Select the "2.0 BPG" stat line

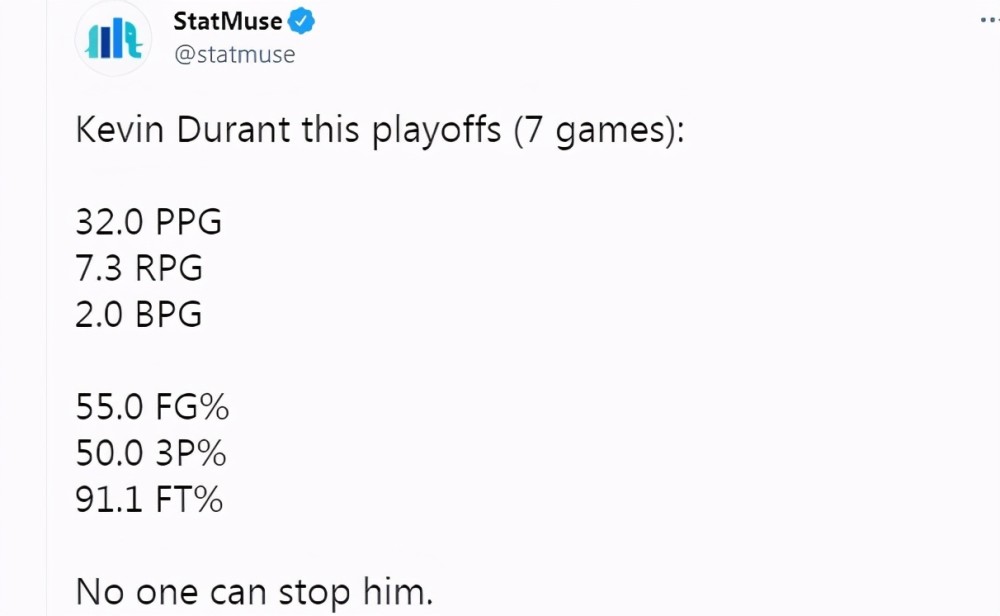coord(139,314)
